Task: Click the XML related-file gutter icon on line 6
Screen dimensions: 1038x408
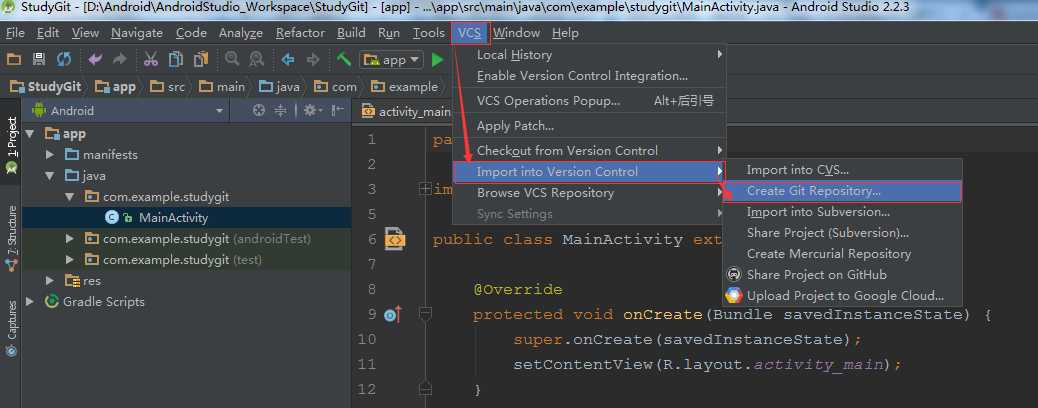Action: tap(395, 239)
